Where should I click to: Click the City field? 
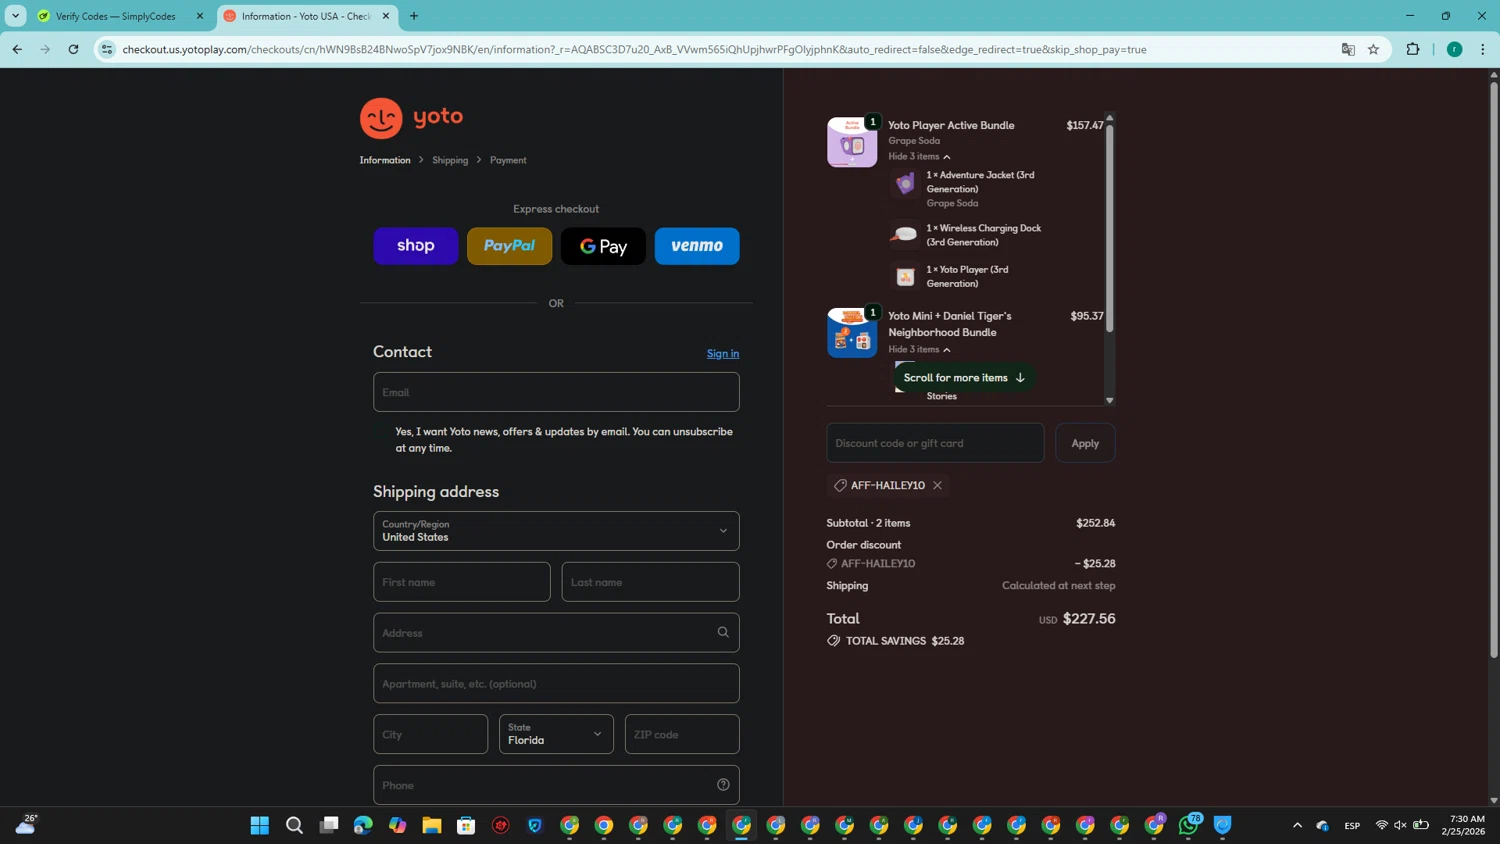coord(431,734)
